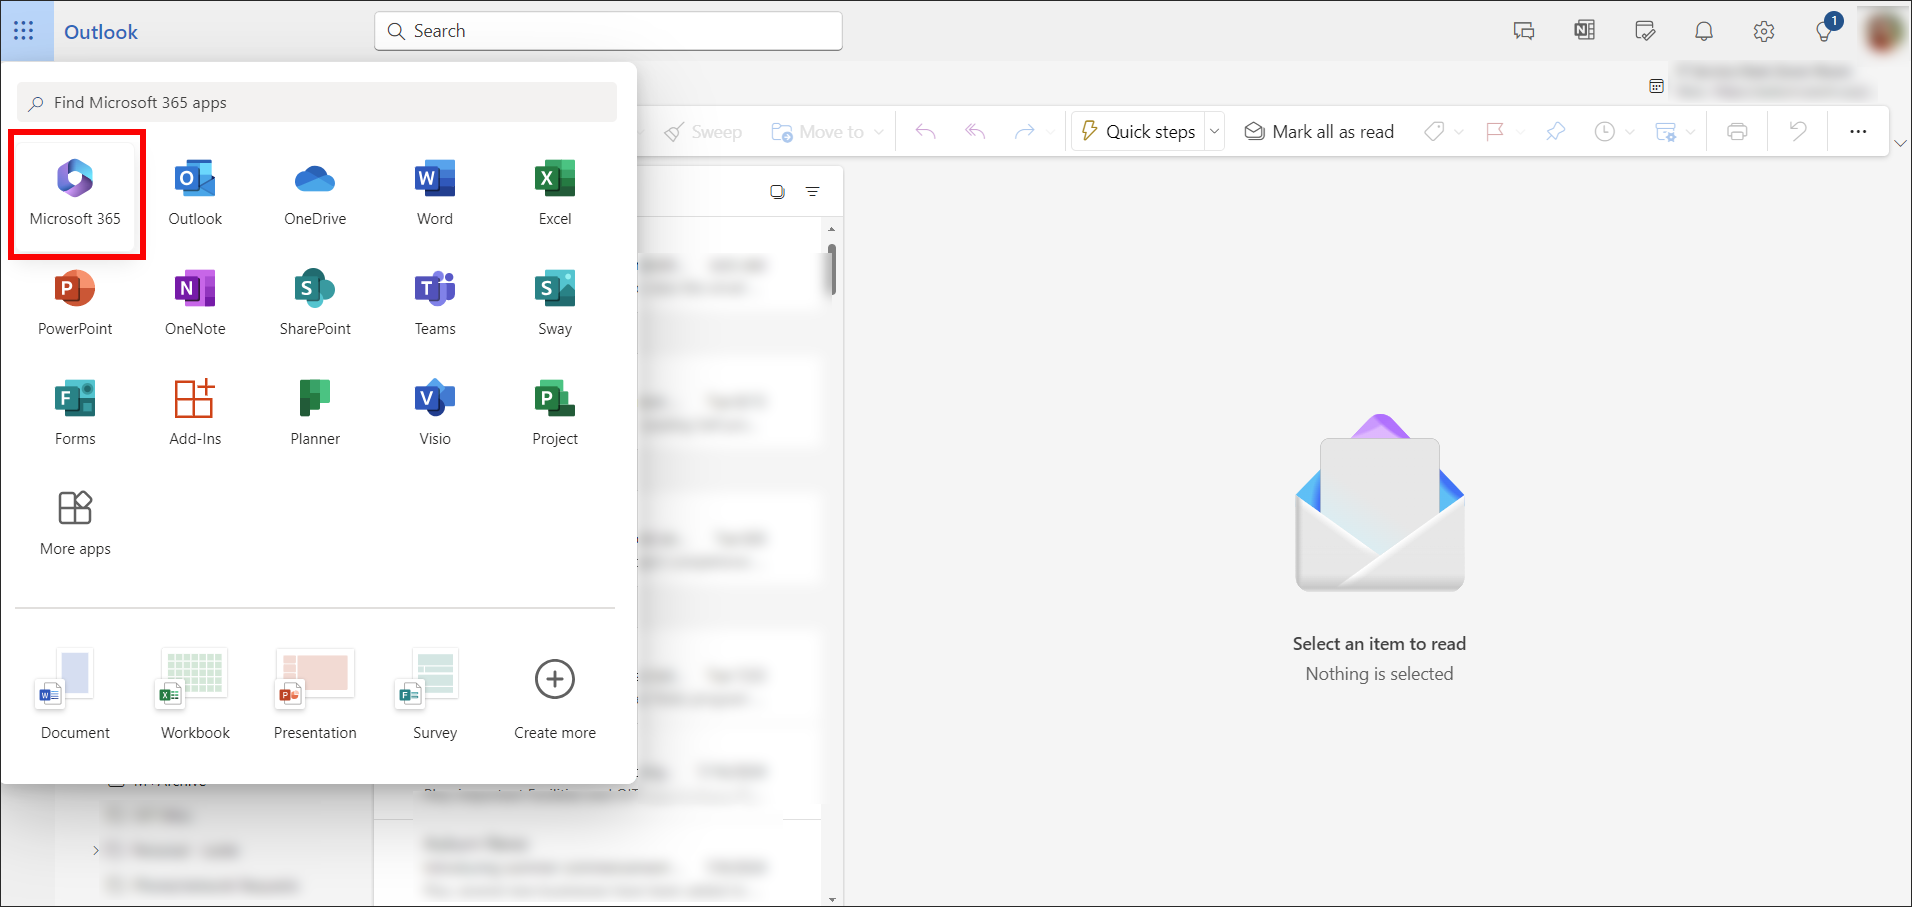
Task: Expand the collapsed folder chevron in sidebar
Action: 96,850
